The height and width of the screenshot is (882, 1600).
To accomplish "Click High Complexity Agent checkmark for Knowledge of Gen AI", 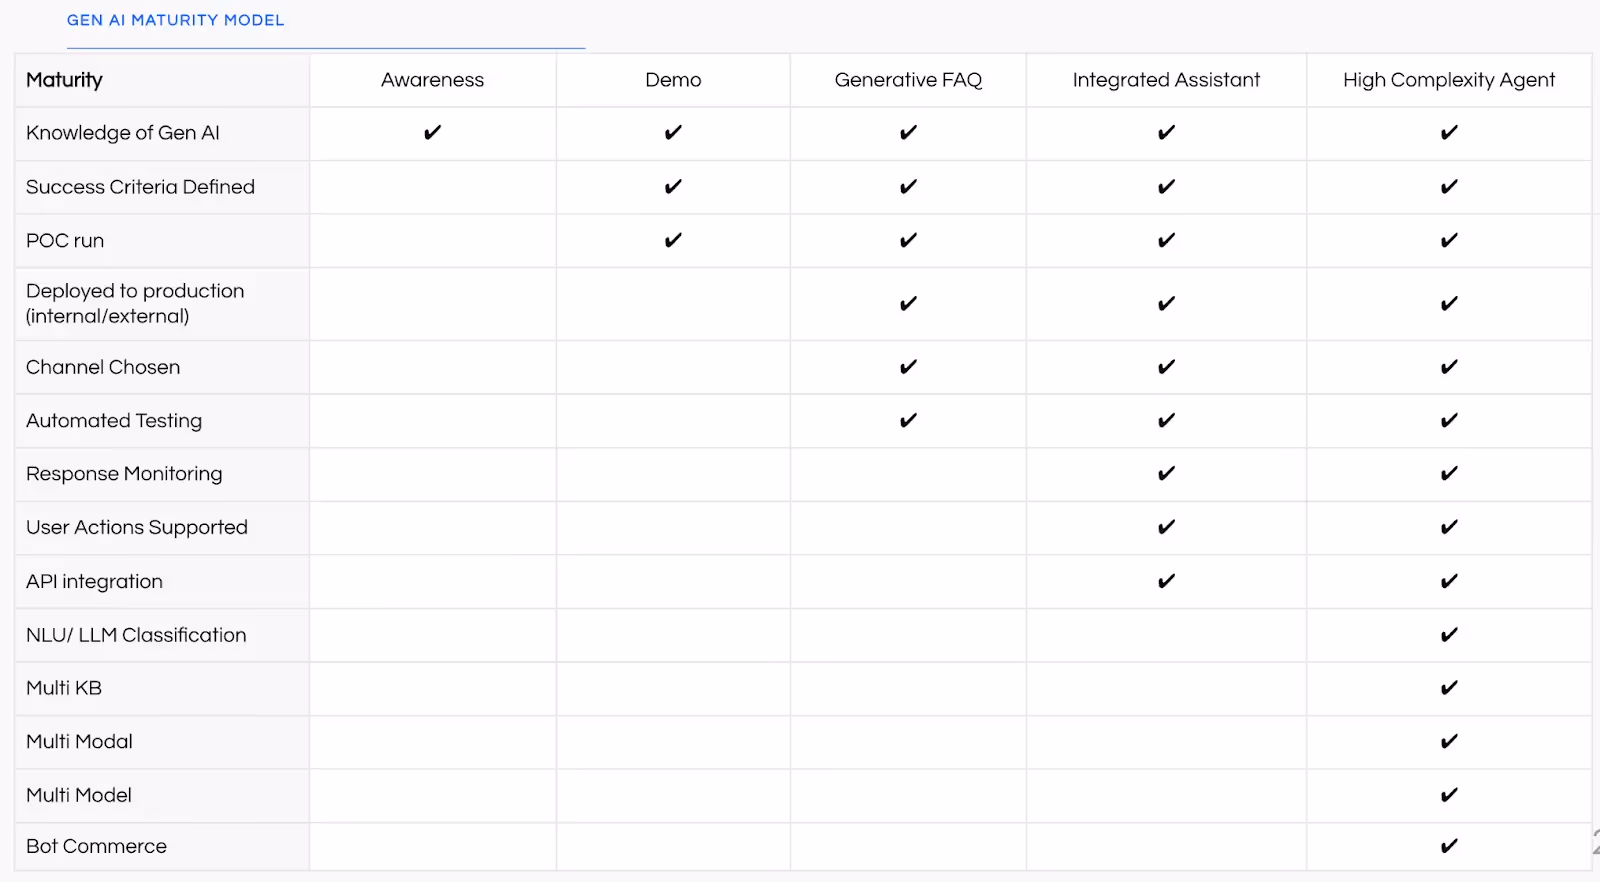I will [1449, 132].
